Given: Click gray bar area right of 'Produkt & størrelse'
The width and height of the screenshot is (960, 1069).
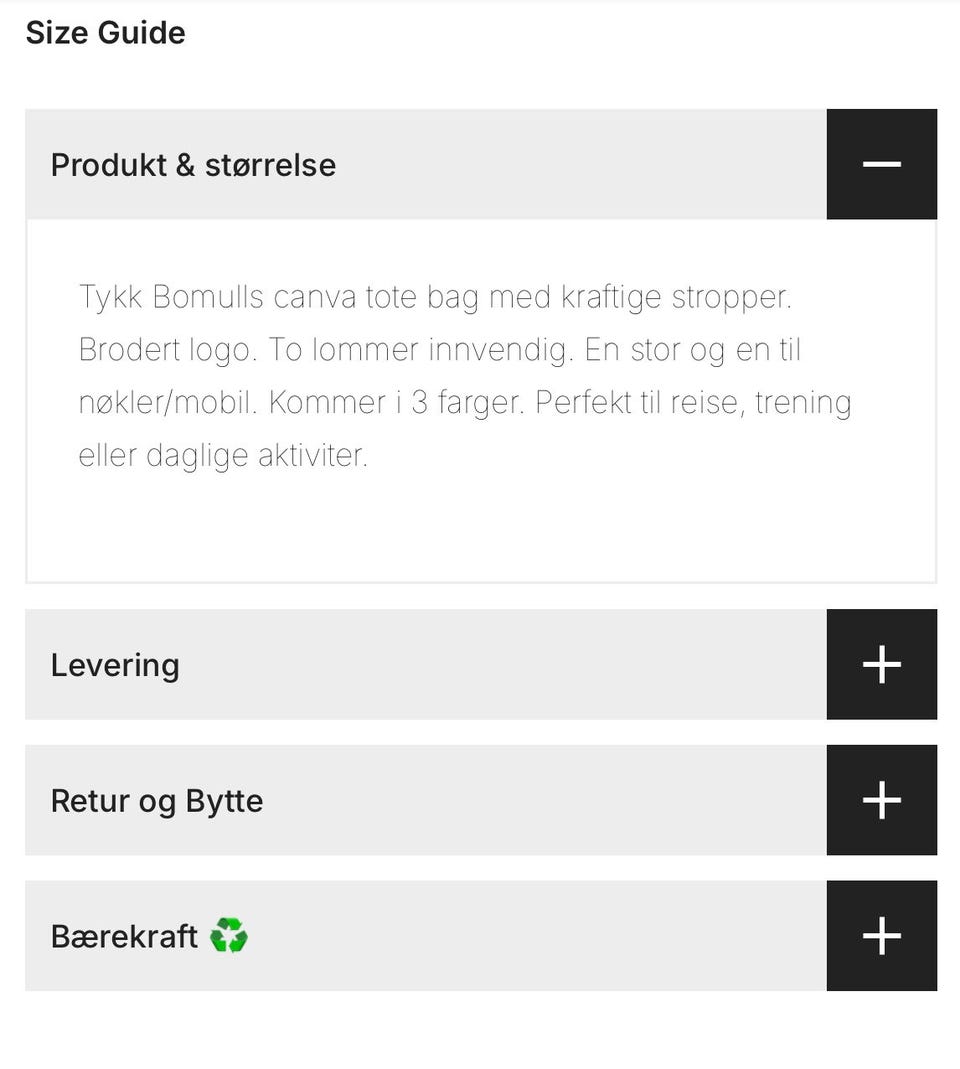Looking at the screenshot, I should [580, 165].
